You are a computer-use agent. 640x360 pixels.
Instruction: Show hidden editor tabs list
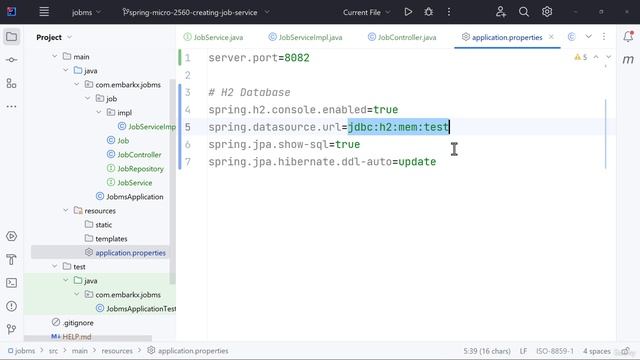pyautogui.click(x=588, y=37)
